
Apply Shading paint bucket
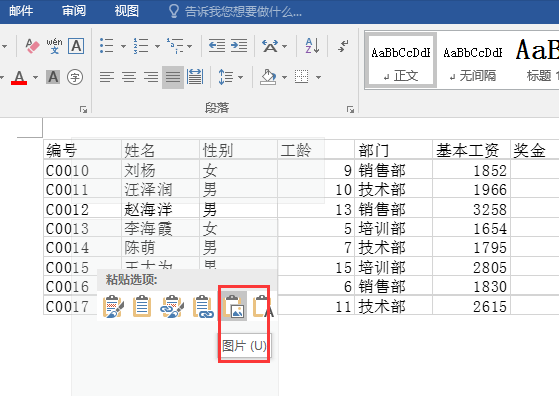click(268, 77)
